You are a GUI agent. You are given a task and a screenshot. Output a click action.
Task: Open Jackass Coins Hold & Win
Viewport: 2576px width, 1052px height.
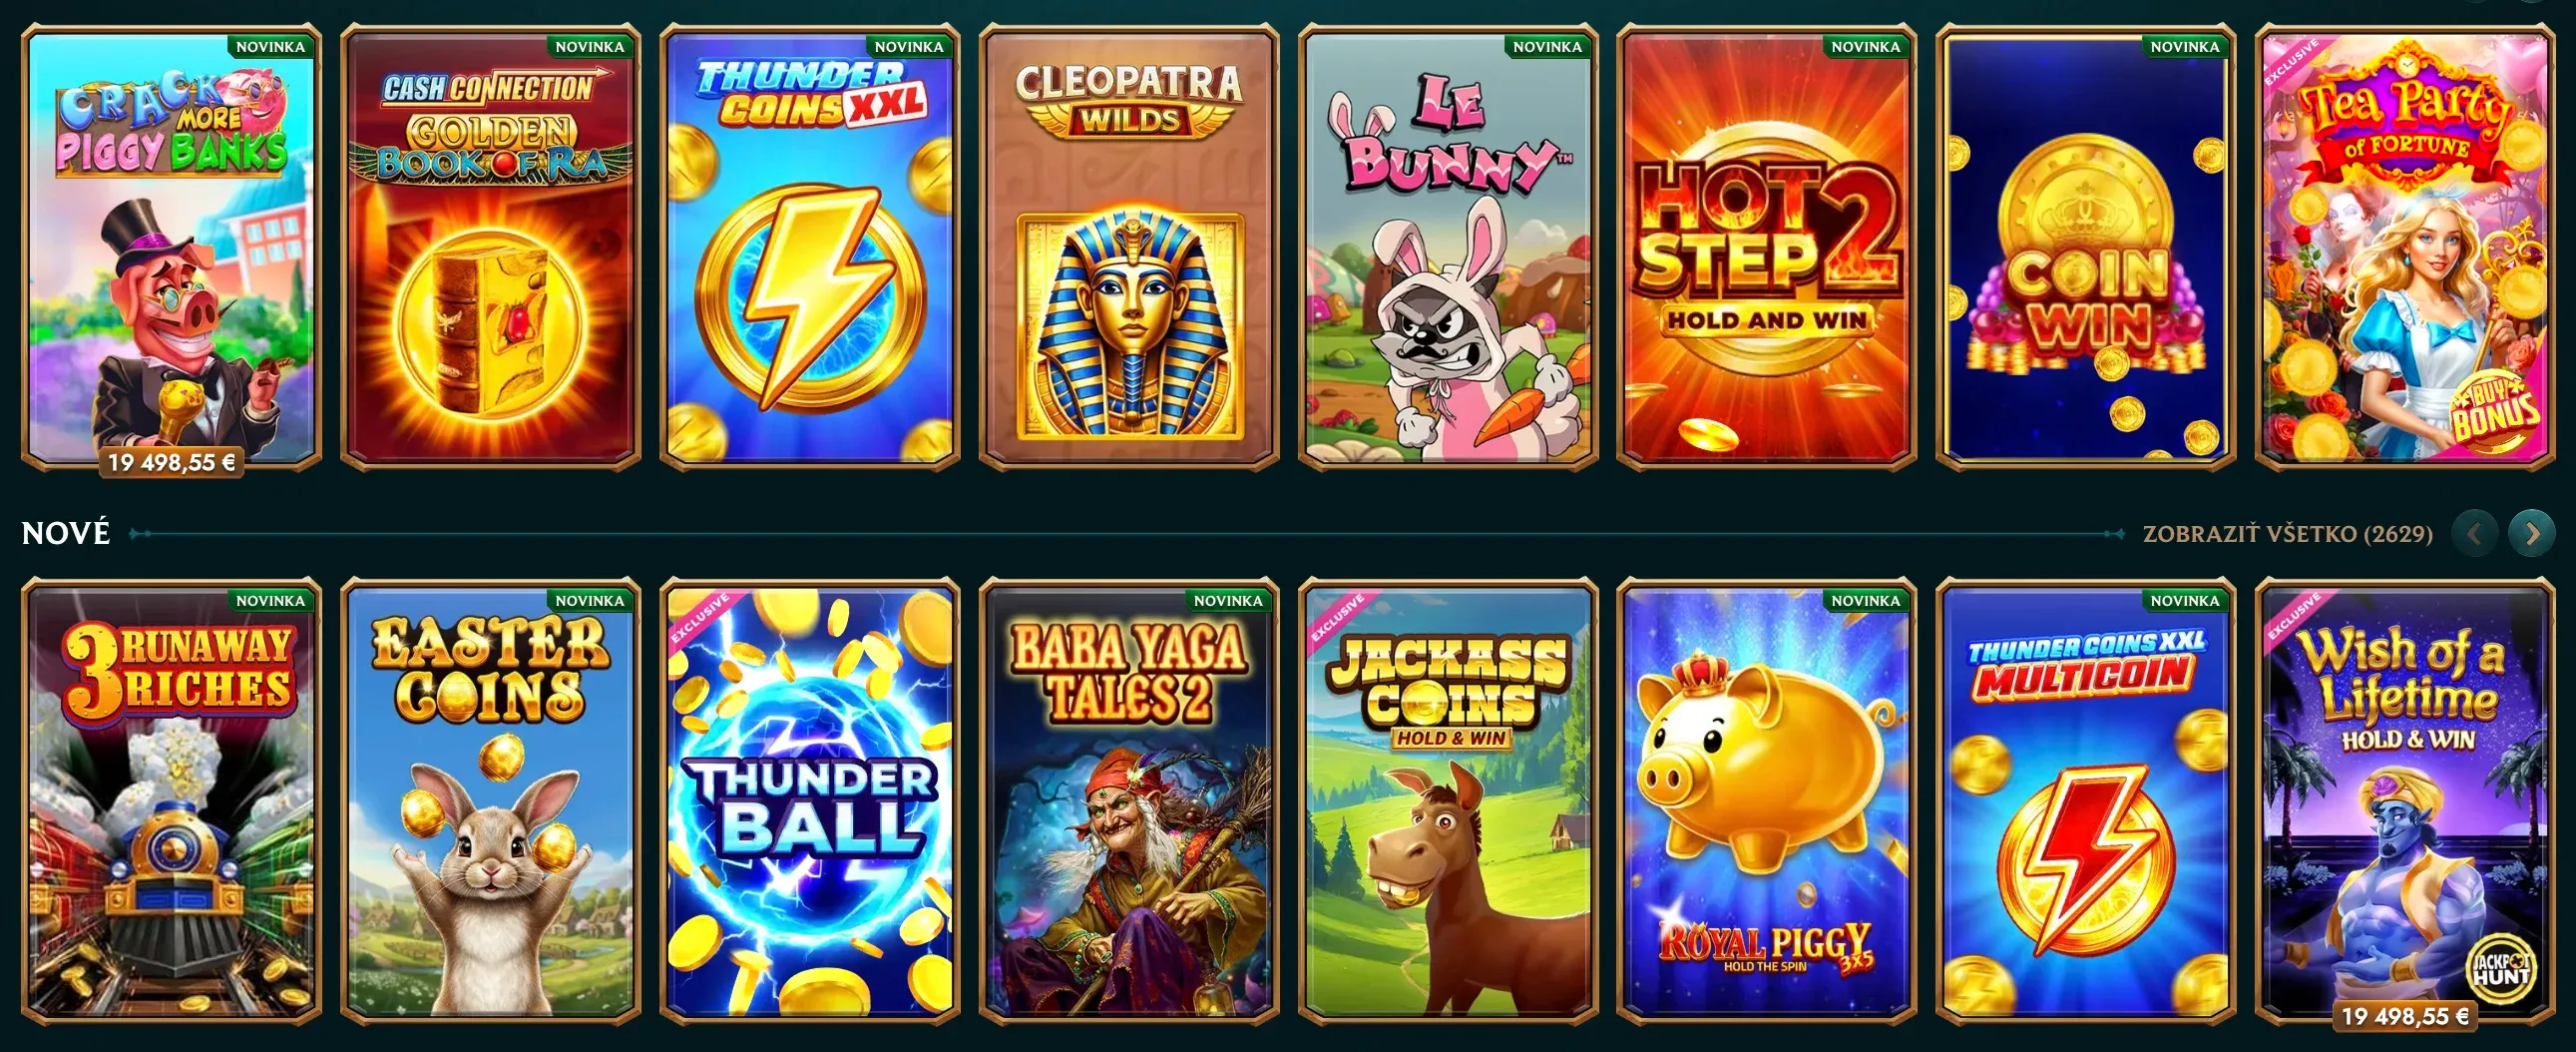pos(1448,801)
